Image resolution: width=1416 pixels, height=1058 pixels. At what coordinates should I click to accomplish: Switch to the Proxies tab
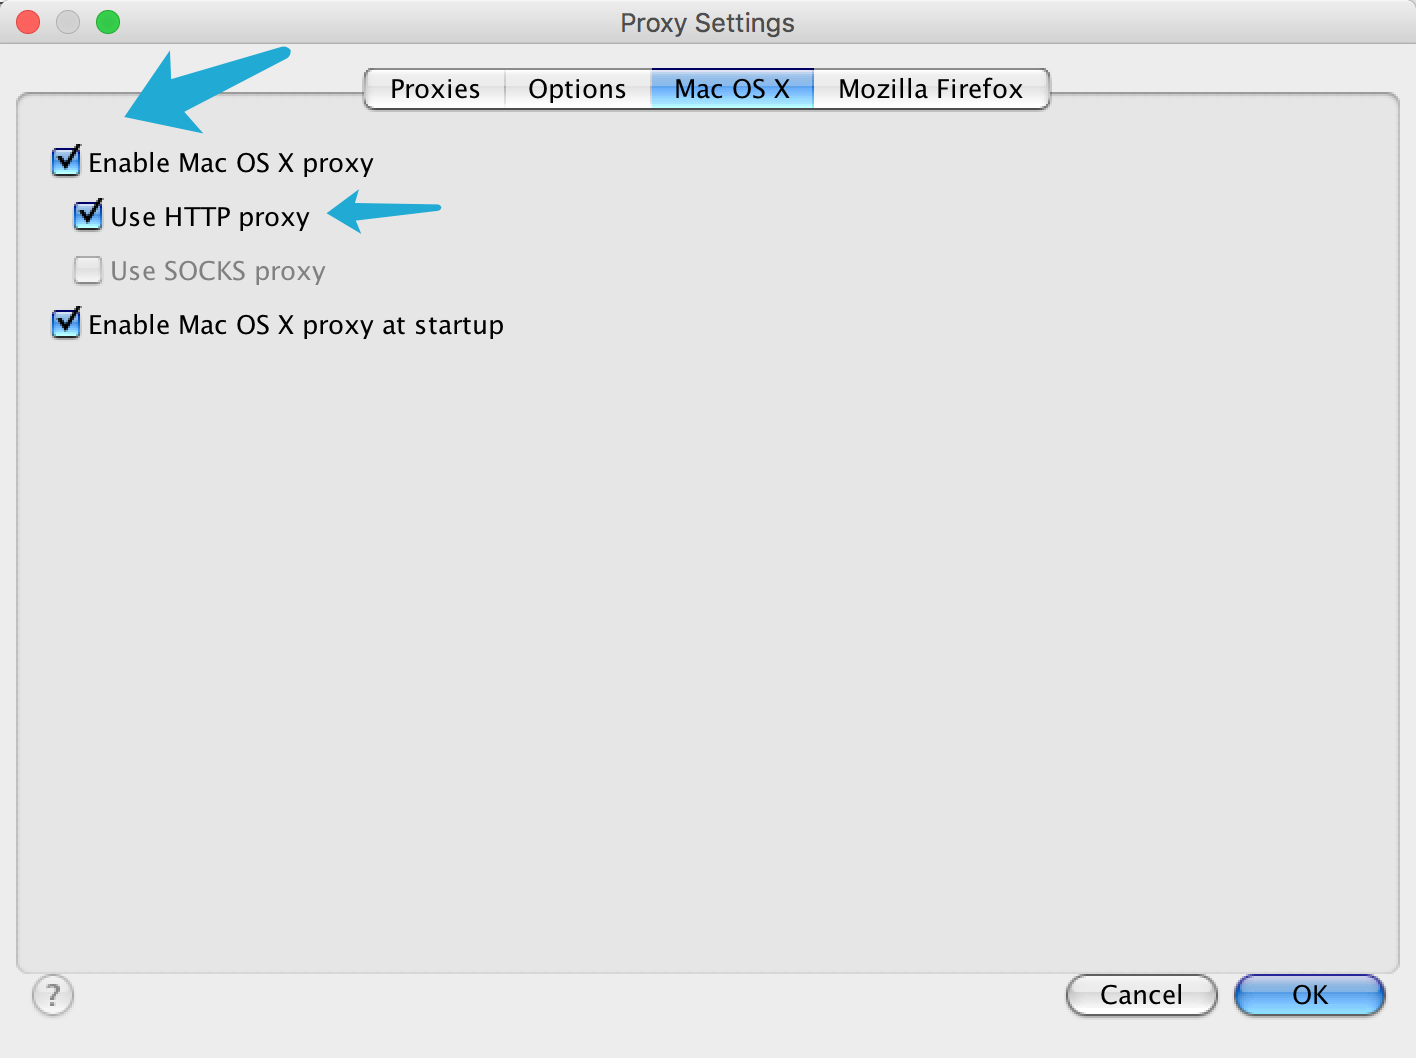[434, 88]
